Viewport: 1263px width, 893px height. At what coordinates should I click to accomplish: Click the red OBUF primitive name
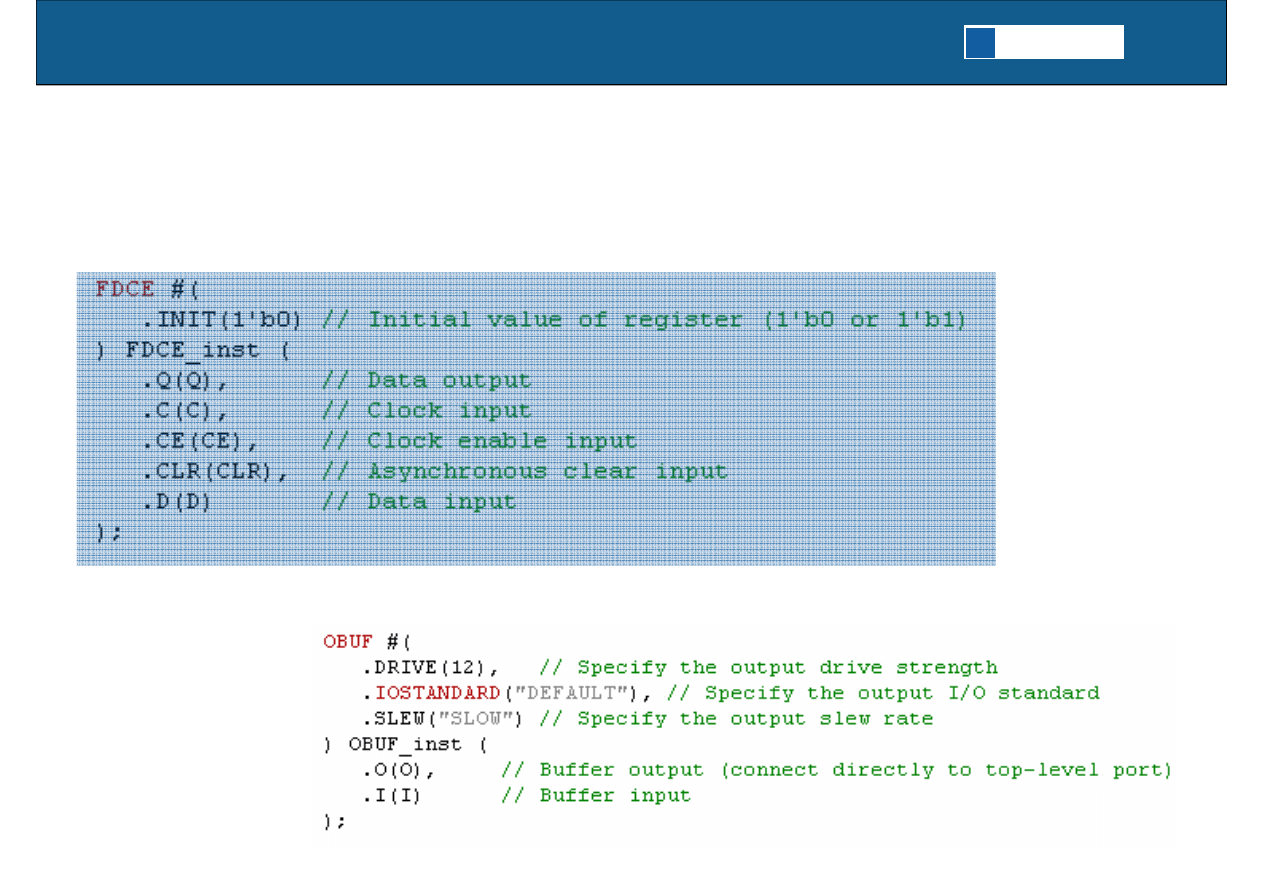tap(348, 641)
